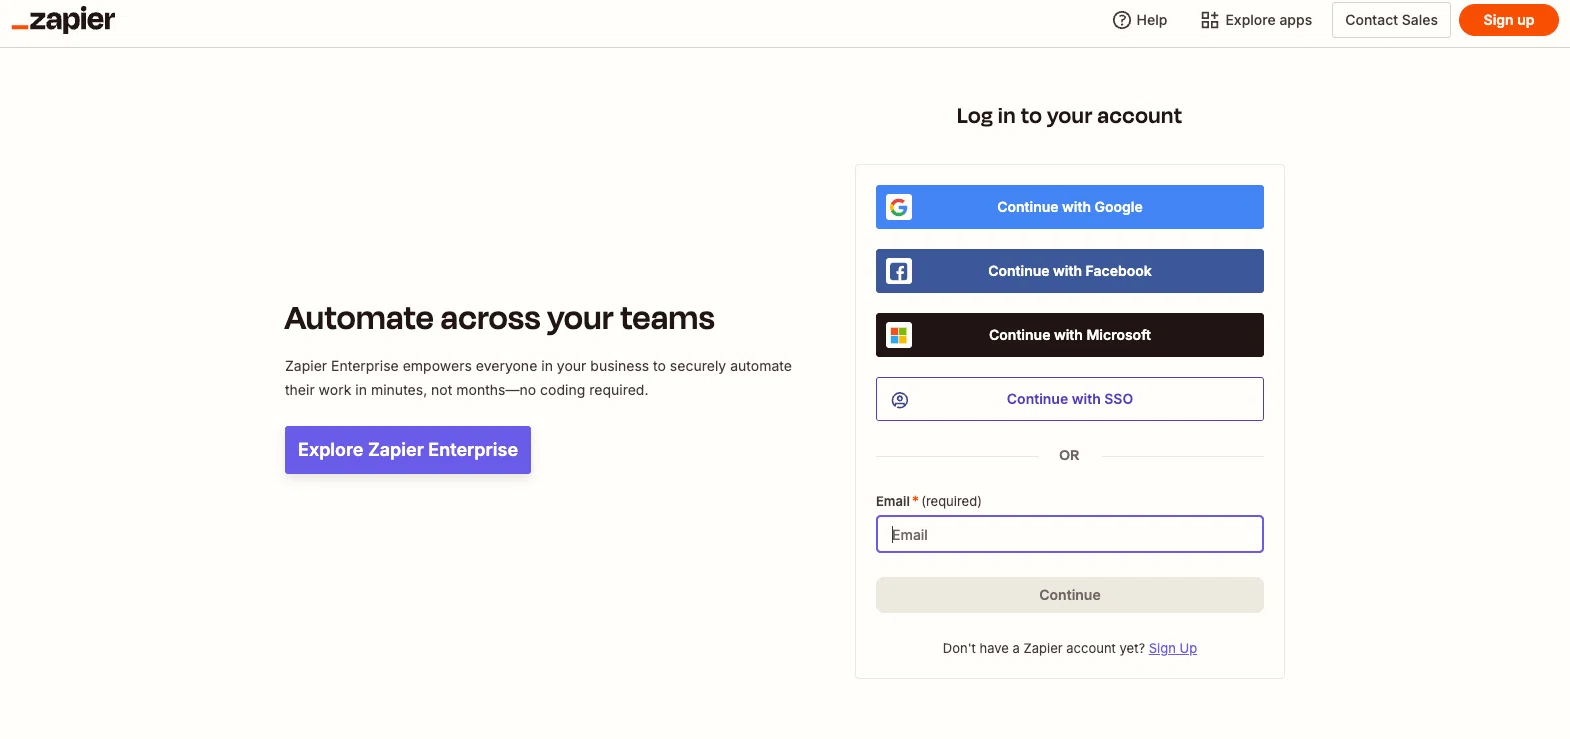
Task: Click the Zapier Enterprise description paragraph
Action: pyautogui.click(x=538, y=378)
